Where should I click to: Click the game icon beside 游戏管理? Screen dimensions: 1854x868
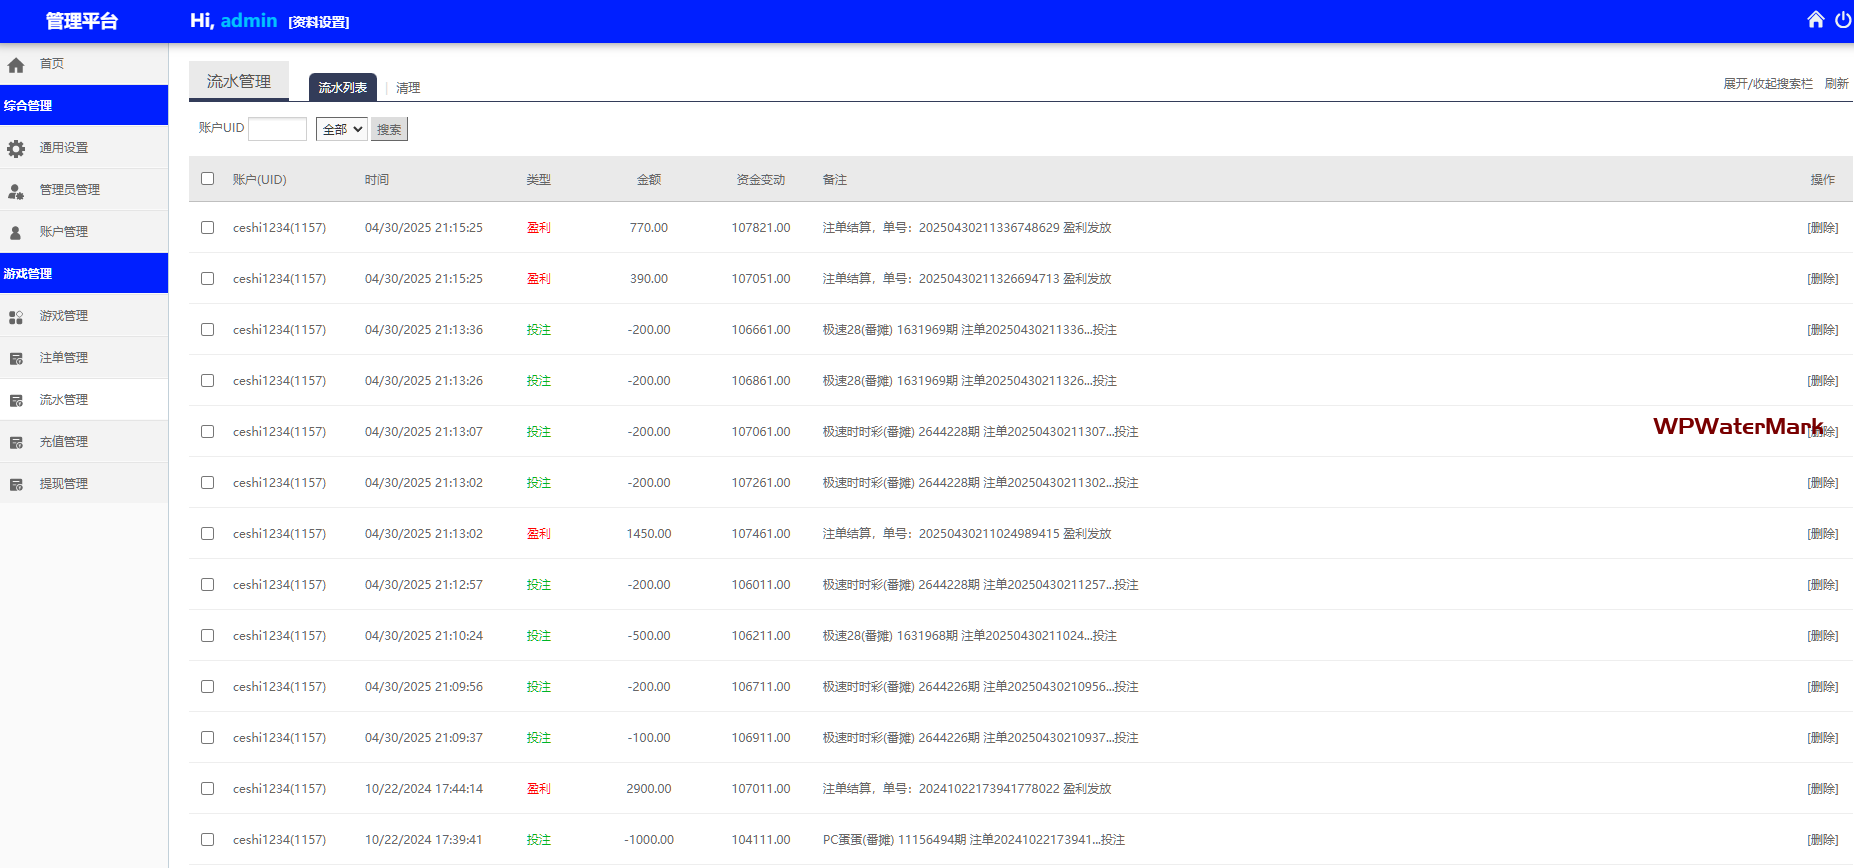coord(16,317)
